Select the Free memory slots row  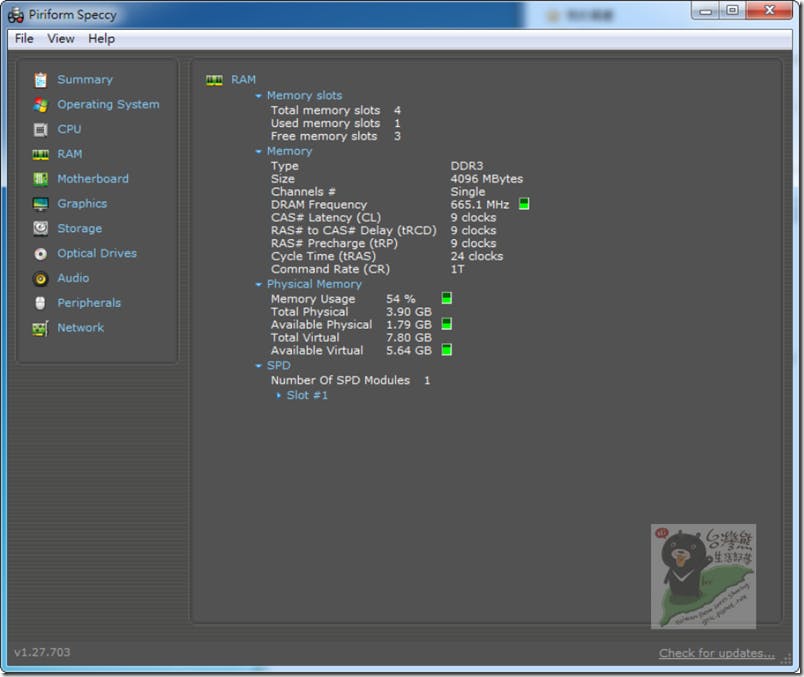(336, 136)
